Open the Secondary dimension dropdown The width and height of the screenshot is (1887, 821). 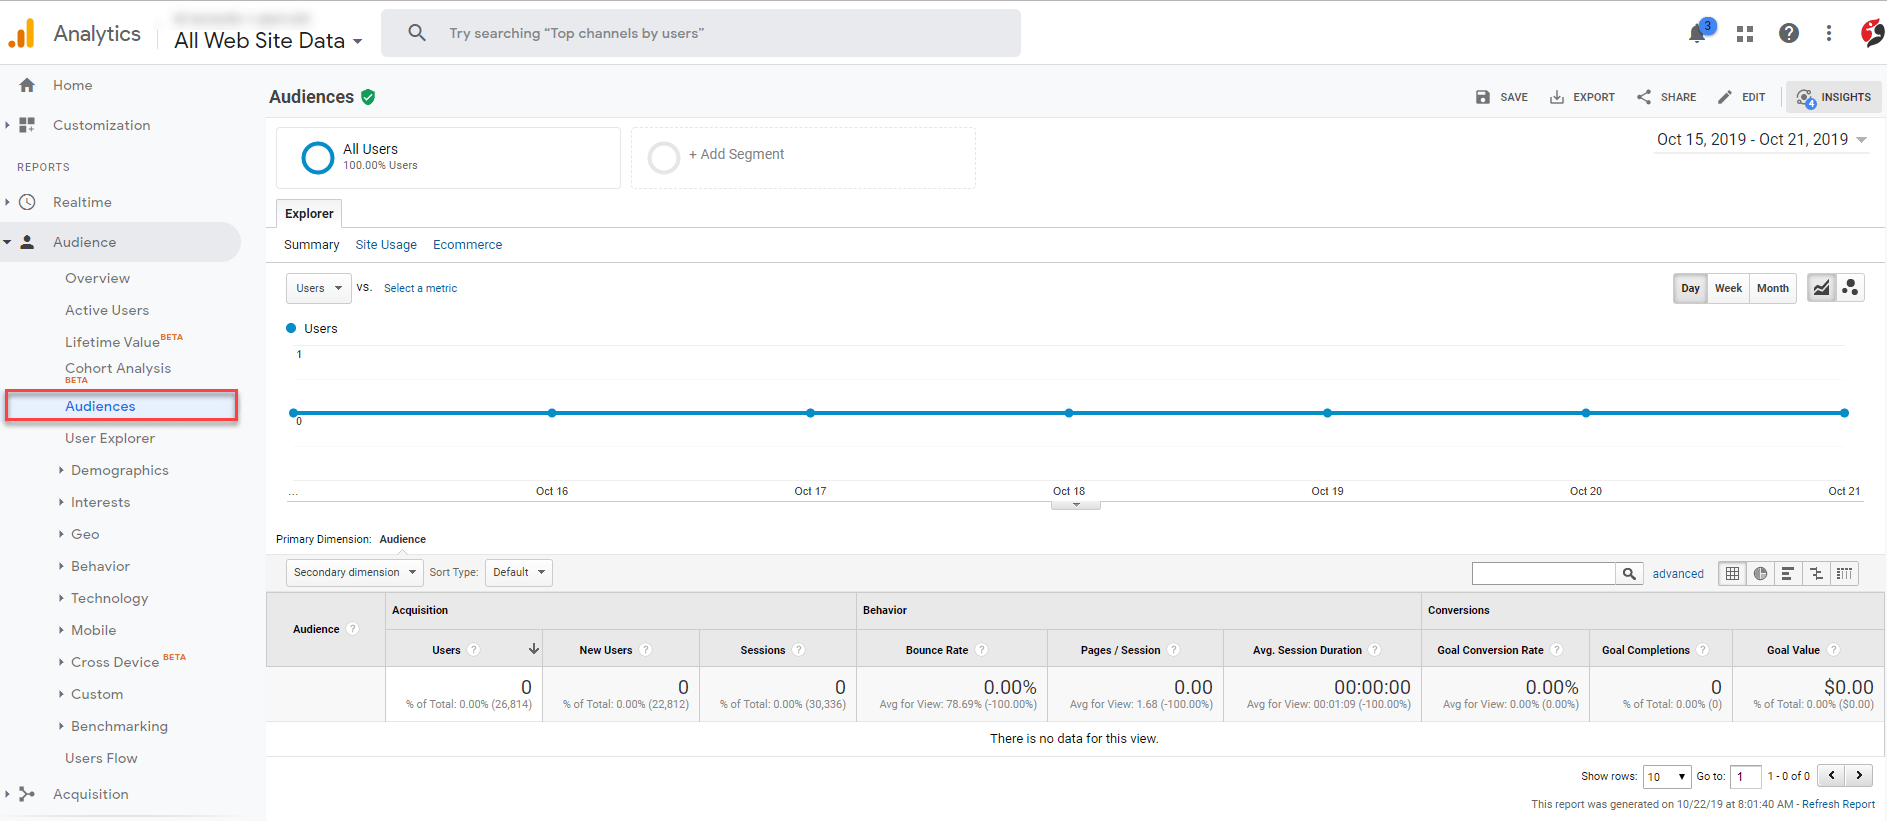354,572
